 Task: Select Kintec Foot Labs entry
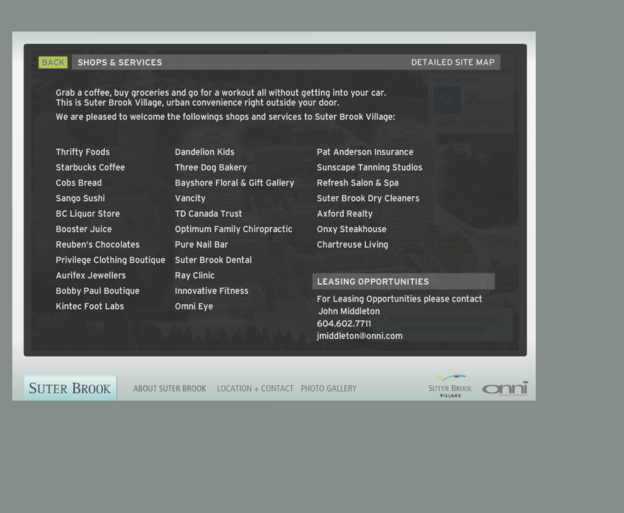(90, 306)
